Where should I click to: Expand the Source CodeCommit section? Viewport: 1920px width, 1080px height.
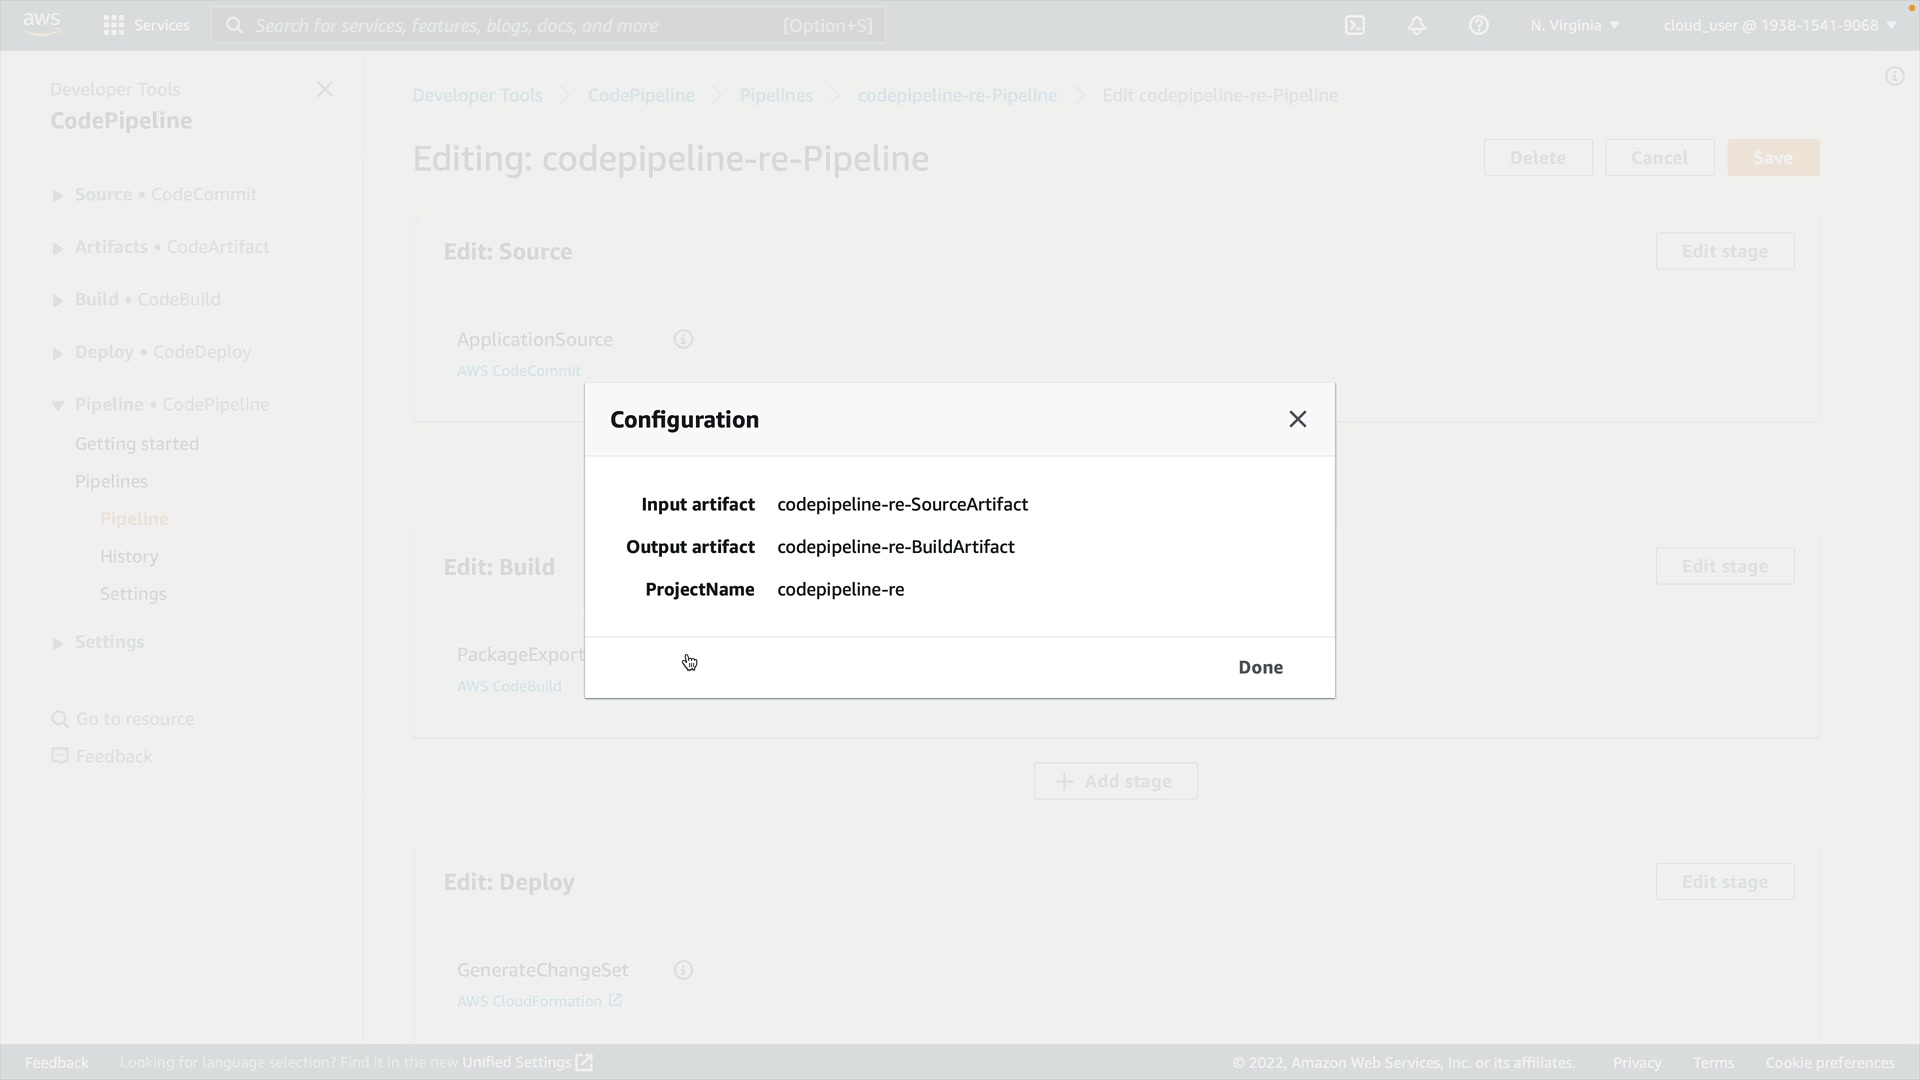58,196
